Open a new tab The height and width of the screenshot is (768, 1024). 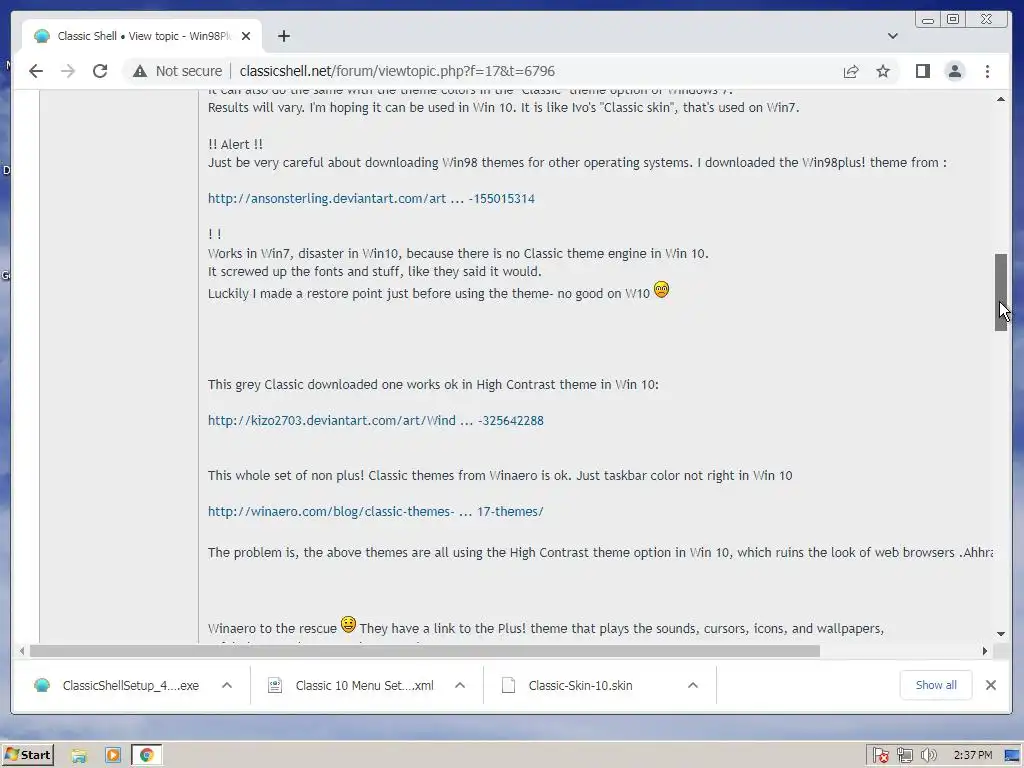283,36
